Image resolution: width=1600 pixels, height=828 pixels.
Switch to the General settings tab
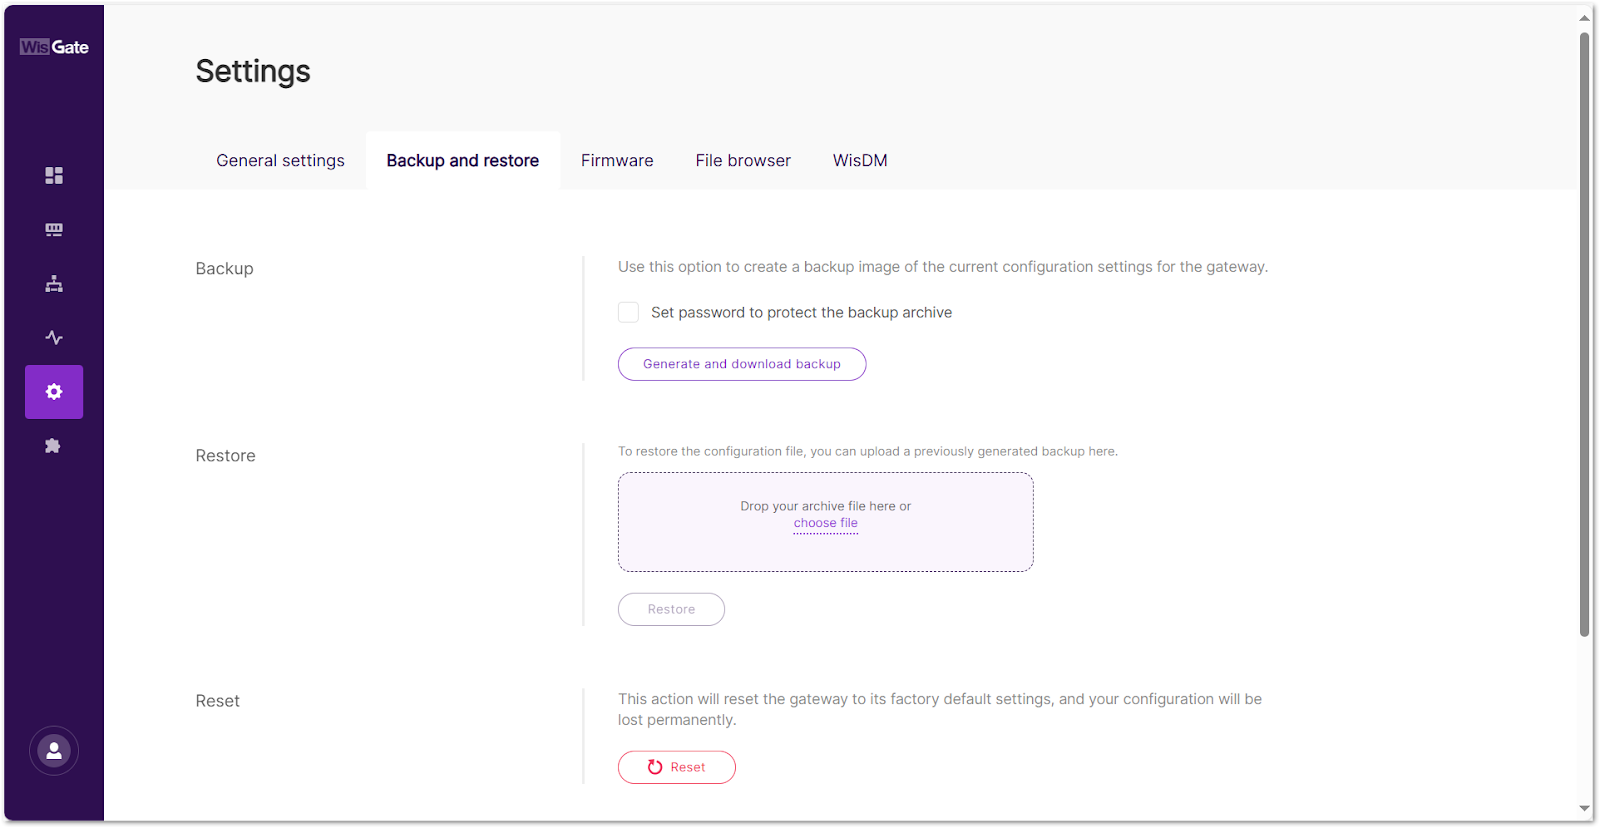click(x=280, y=160)
